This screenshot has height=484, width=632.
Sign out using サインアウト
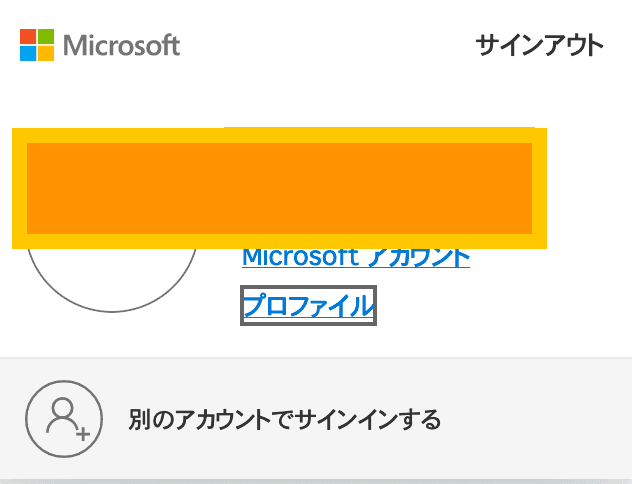tap(539, 45)
